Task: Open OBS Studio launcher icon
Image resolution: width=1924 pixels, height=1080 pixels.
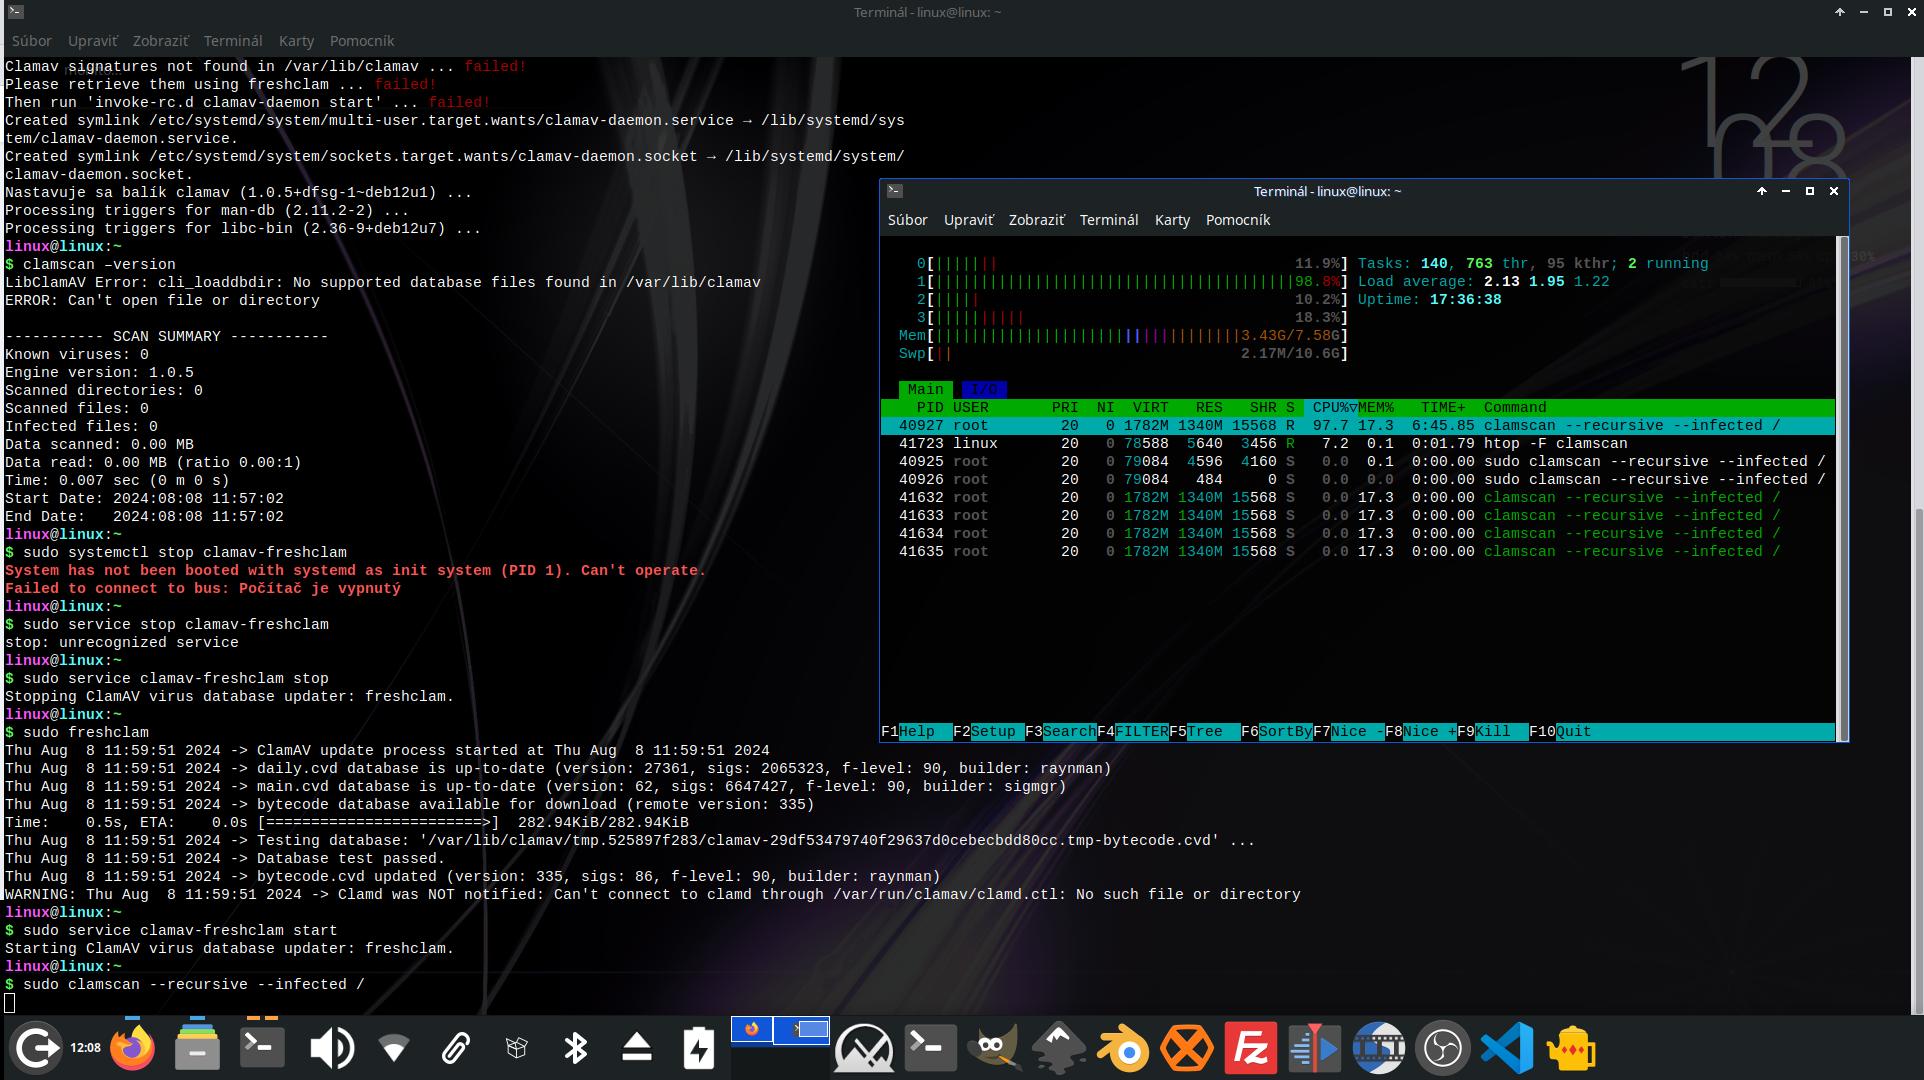Action: (1442, 1048)
